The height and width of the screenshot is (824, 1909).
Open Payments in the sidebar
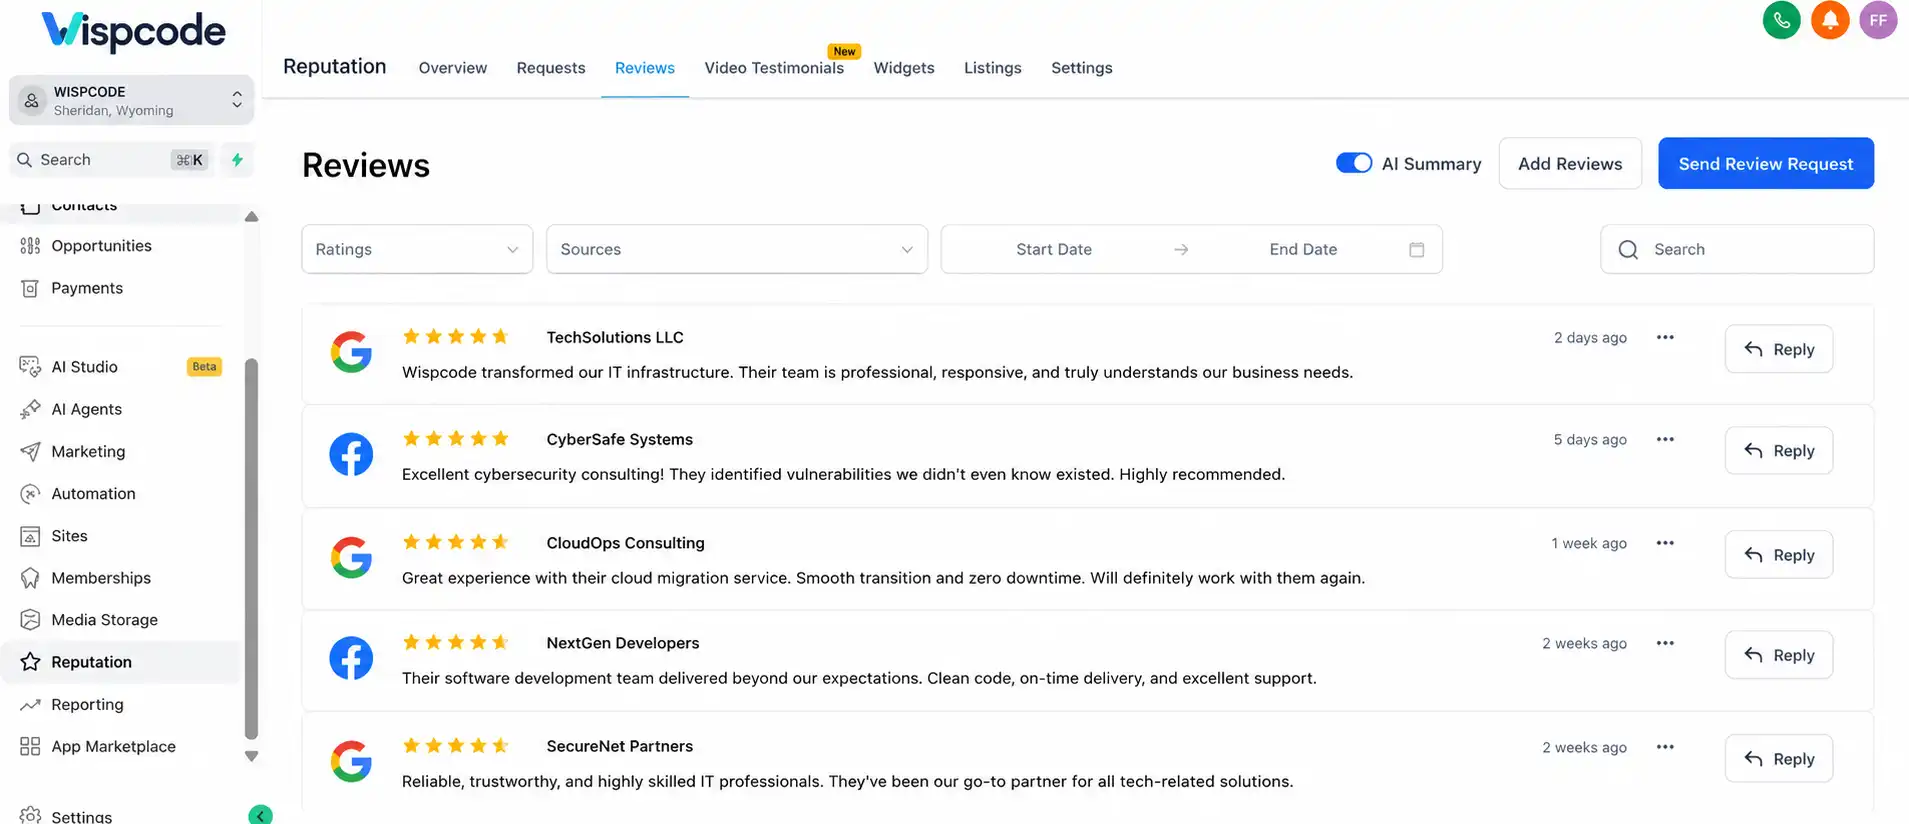pyautogui.click(x=87, y=288)
